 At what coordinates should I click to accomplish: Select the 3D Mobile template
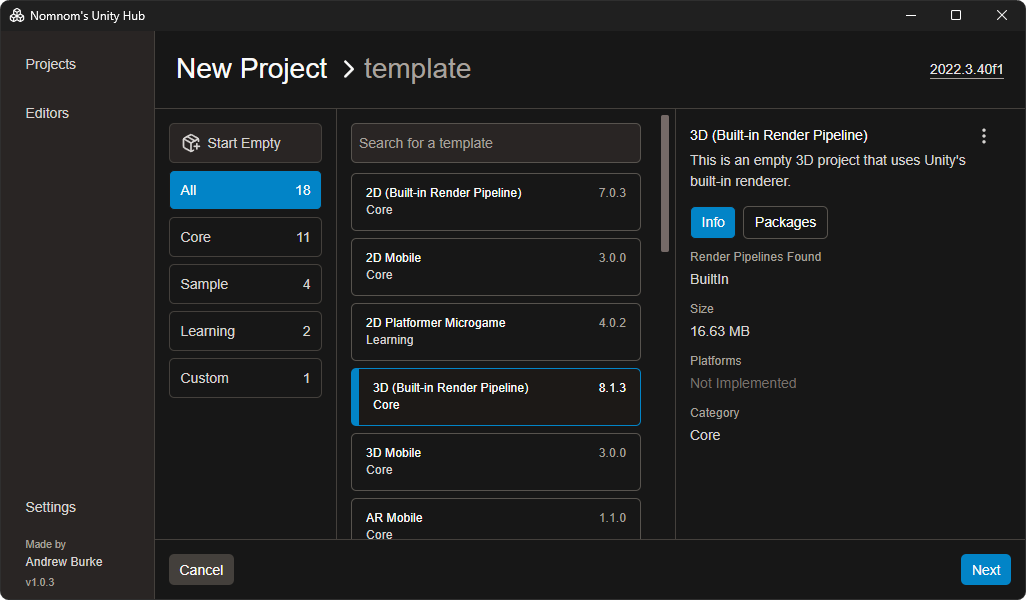[496, 462]
